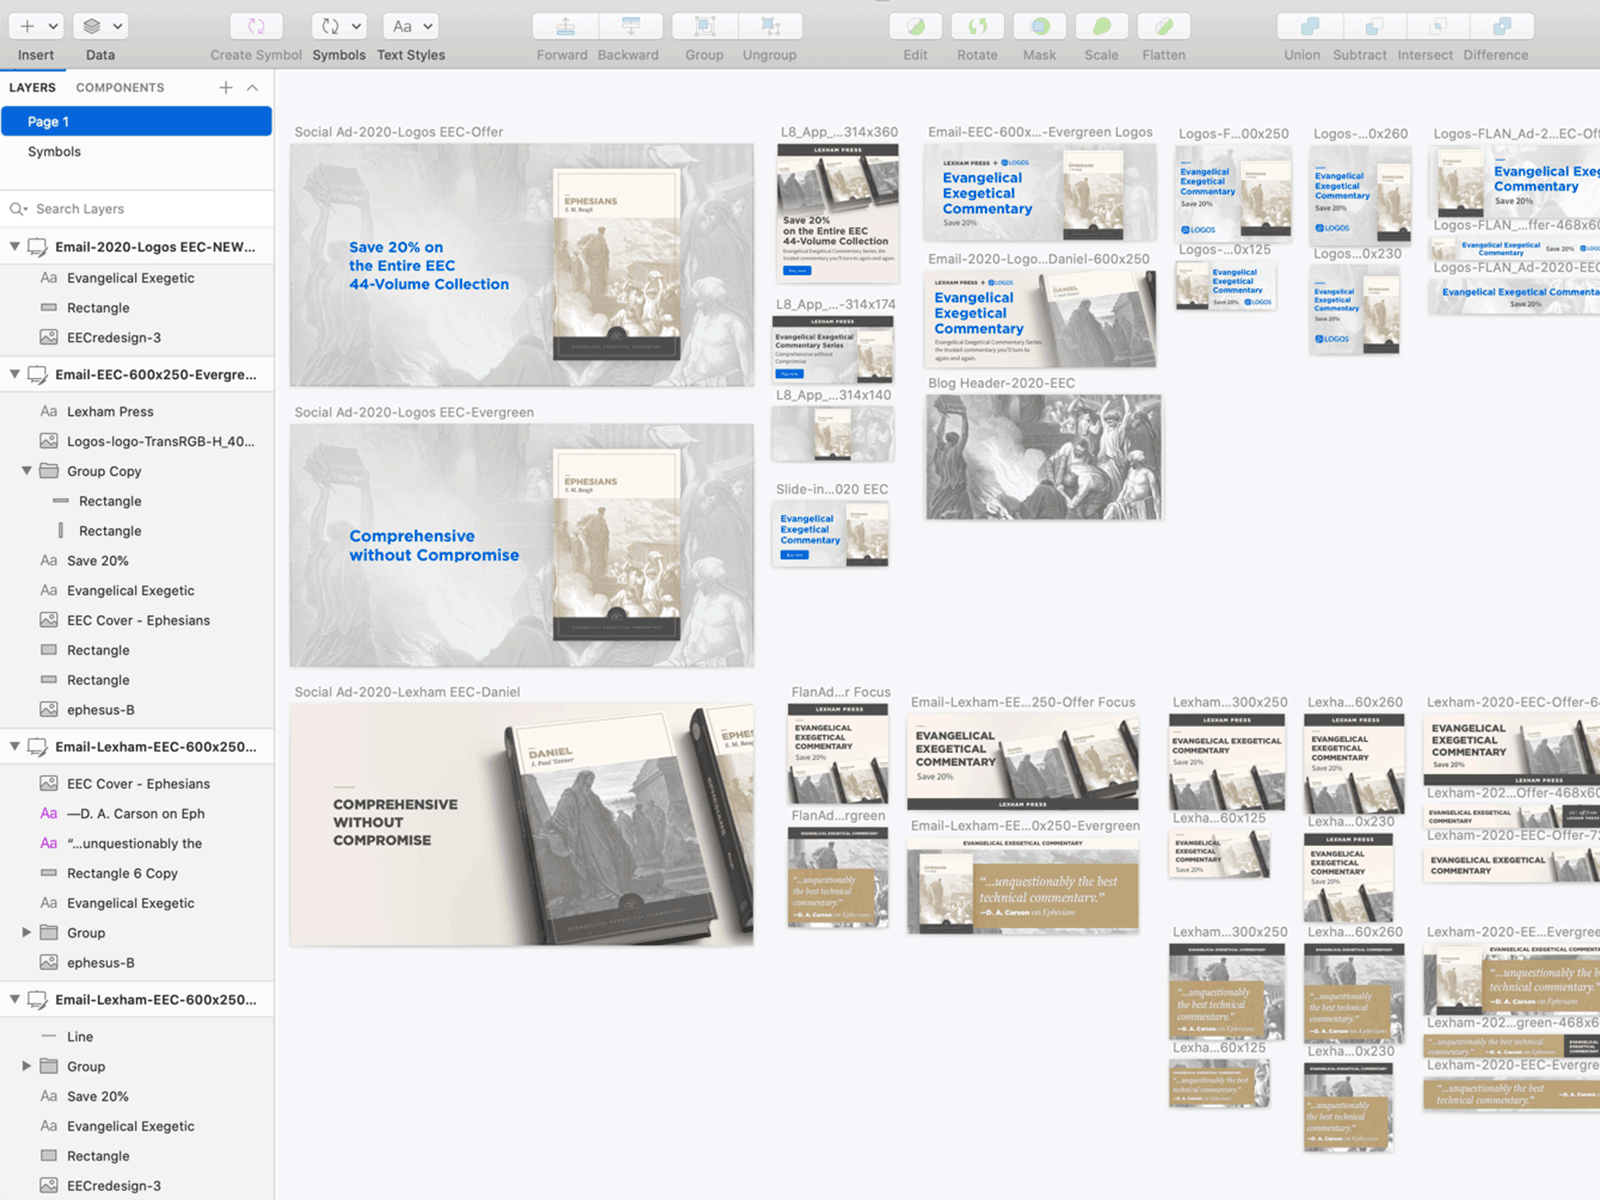
Task: Select the Mask tool in the toolbar
Action: pos(1039,26)
